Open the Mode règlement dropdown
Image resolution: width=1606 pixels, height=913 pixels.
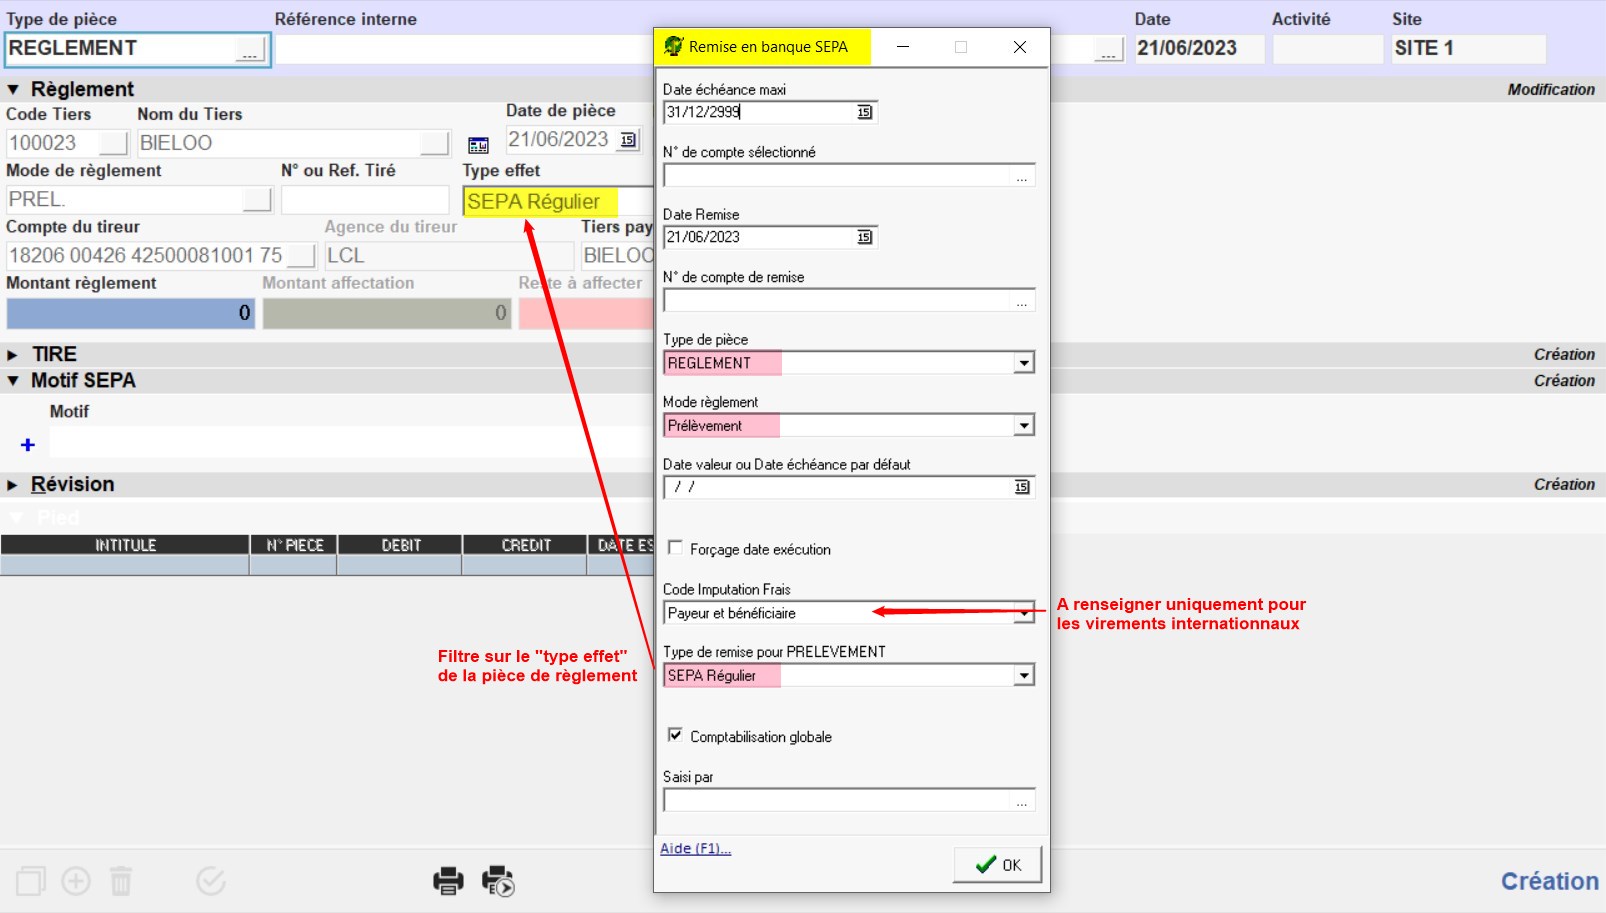(1023, 426)
